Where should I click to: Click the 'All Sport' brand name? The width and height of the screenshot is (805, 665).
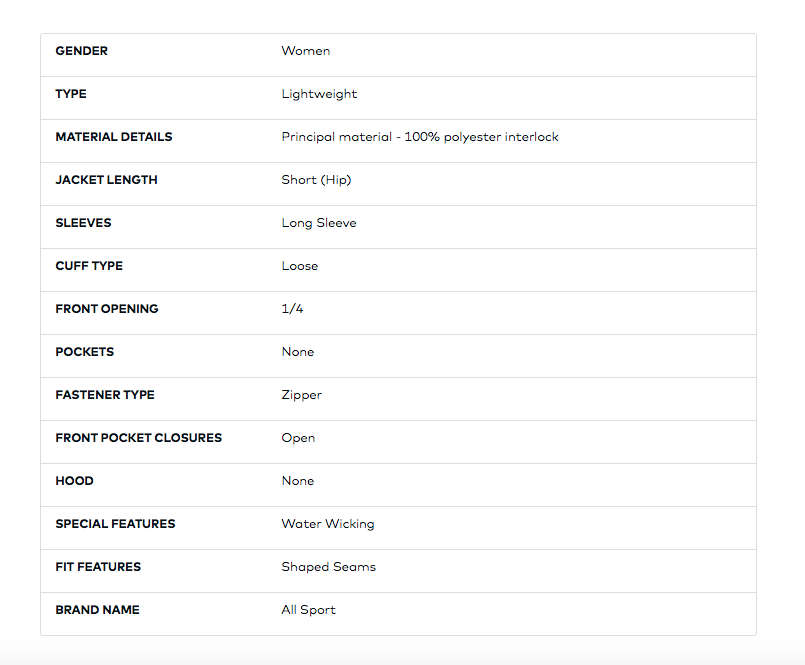pos(308,610)
